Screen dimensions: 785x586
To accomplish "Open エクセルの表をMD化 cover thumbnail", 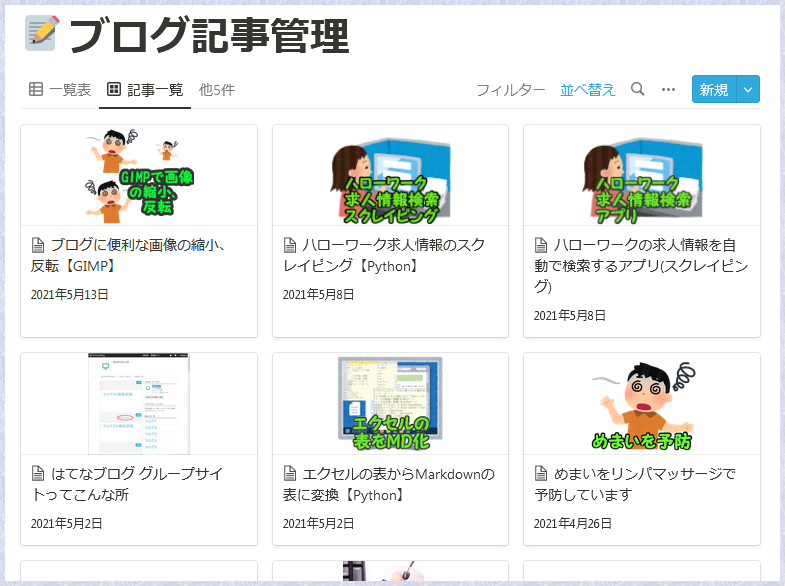I will (390, 403).
